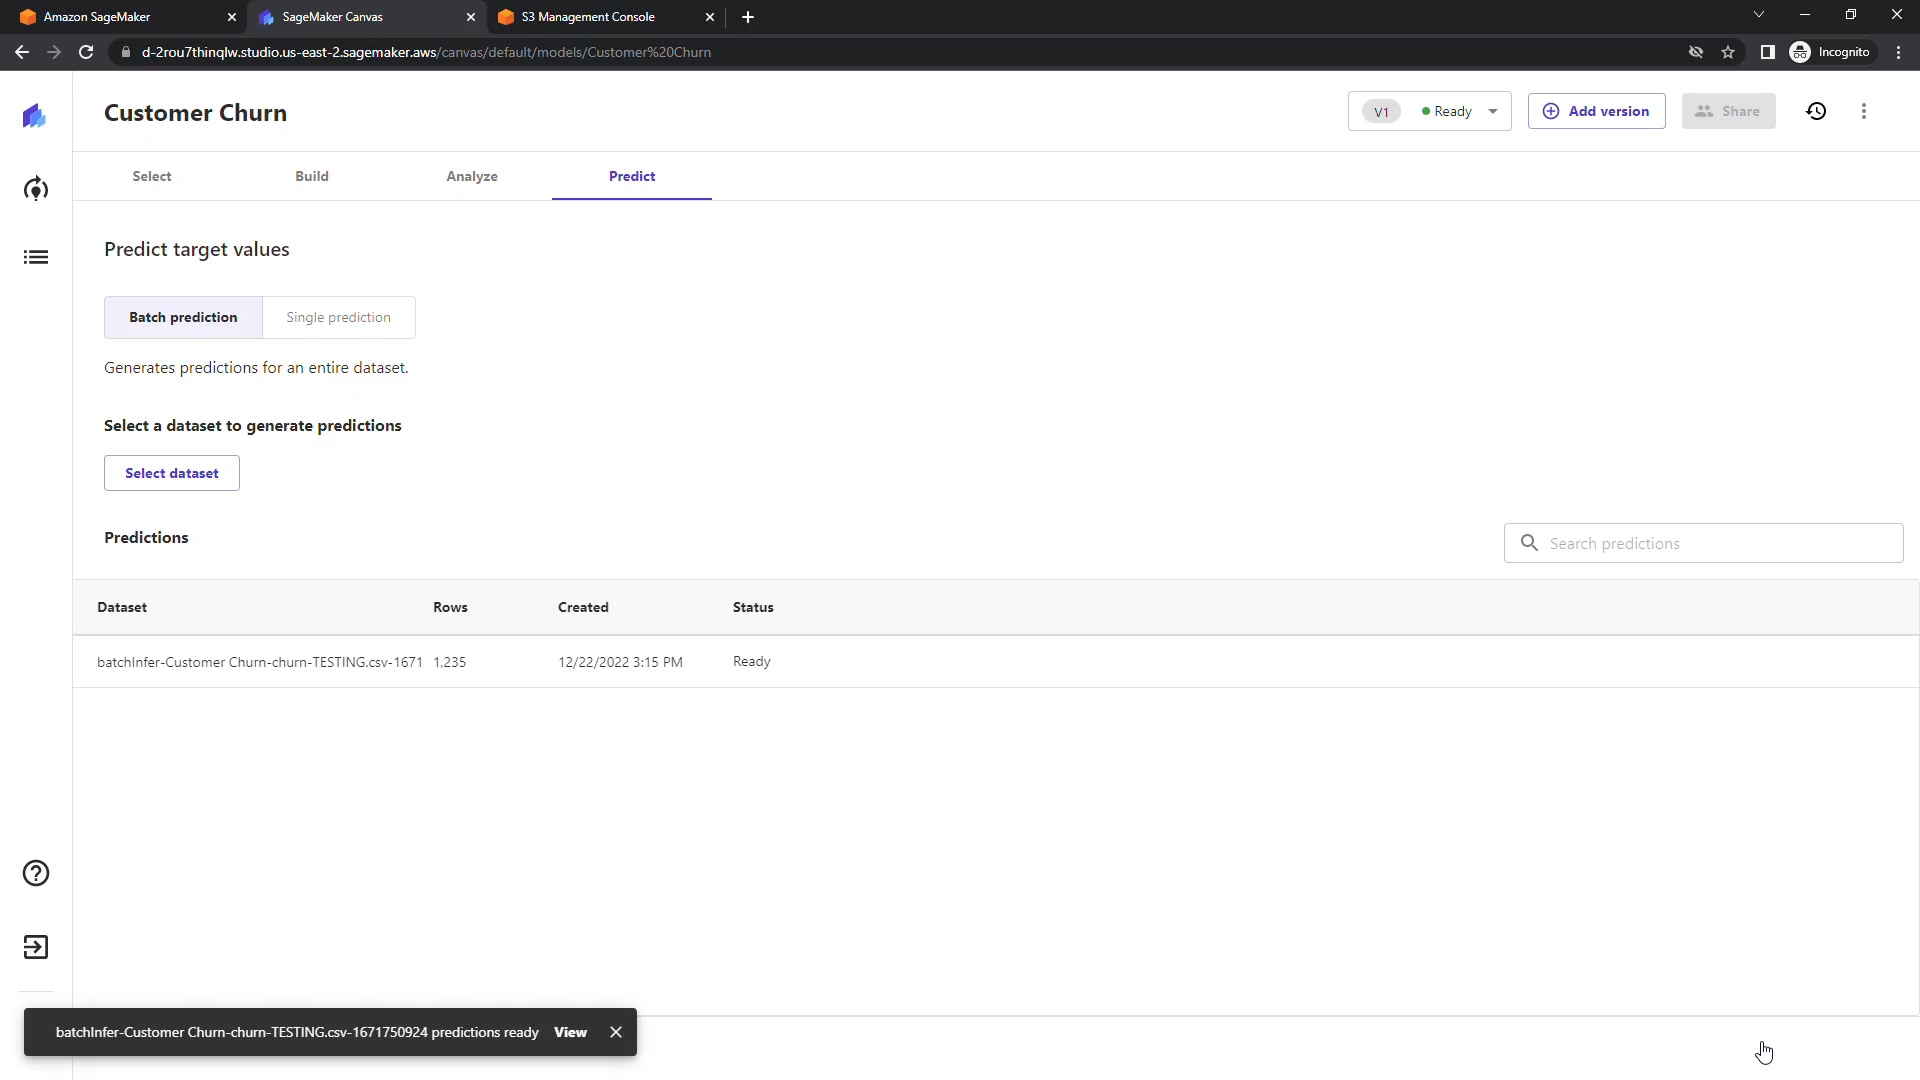Click View in the predictions notification

tap(570, 1032)
